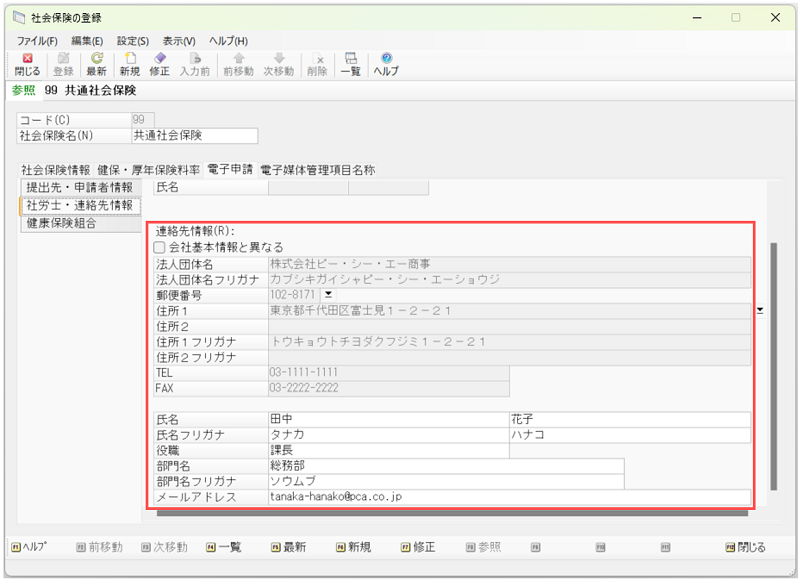Screen dimensions: 800x579
Task: Click the 住所1 field with 東京都千代田区
Action: pyautogui.click(x=509, y=311)
